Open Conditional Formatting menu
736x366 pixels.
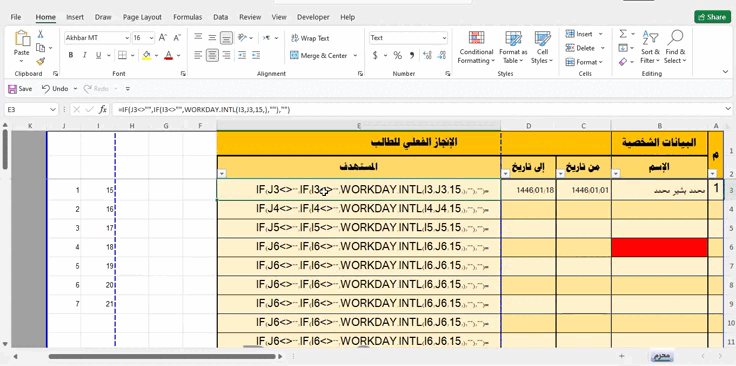[x=476, y=47]
